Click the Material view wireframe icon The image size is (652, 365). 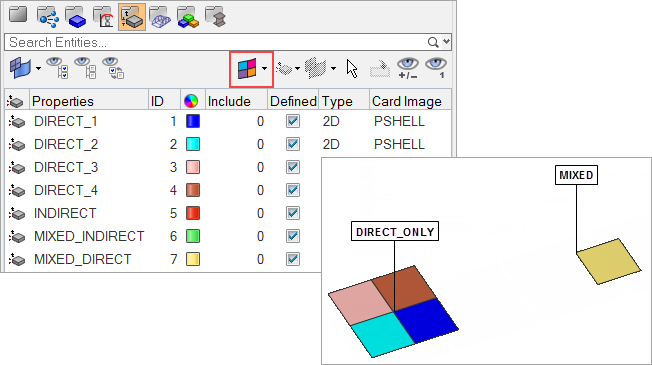(x=160, y=17)
